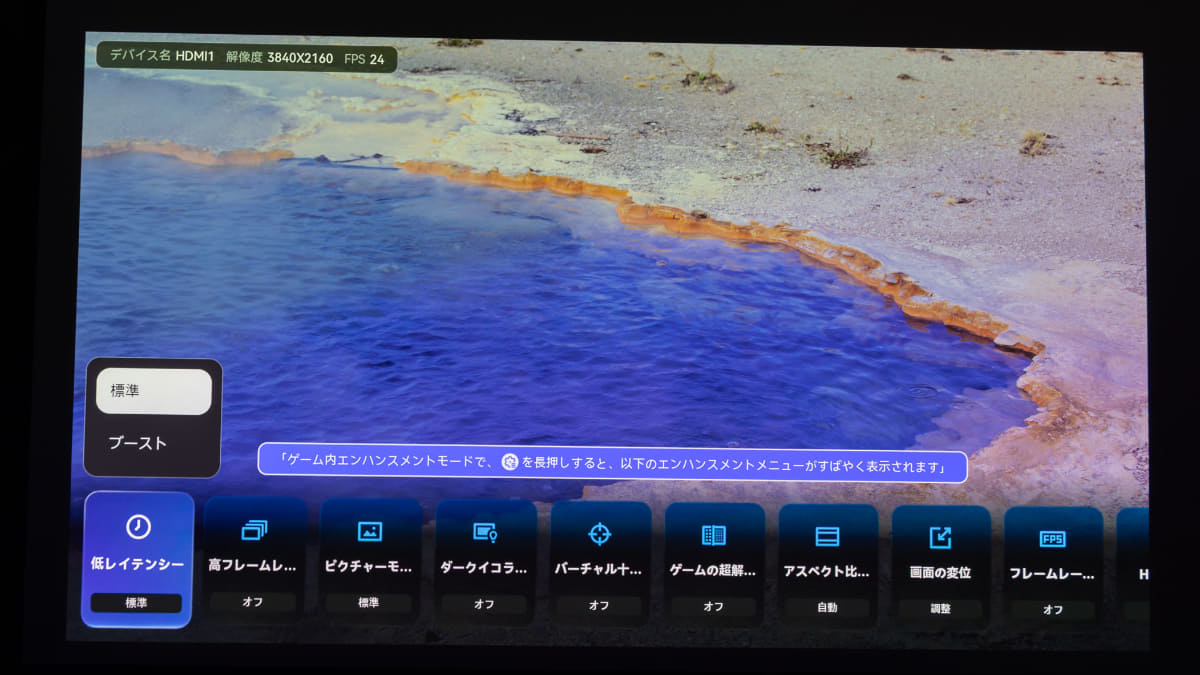Select the フレームレート FPS icon
Image resolution: width=1200 pixels, height=675 pixels.
point(1052,539)
